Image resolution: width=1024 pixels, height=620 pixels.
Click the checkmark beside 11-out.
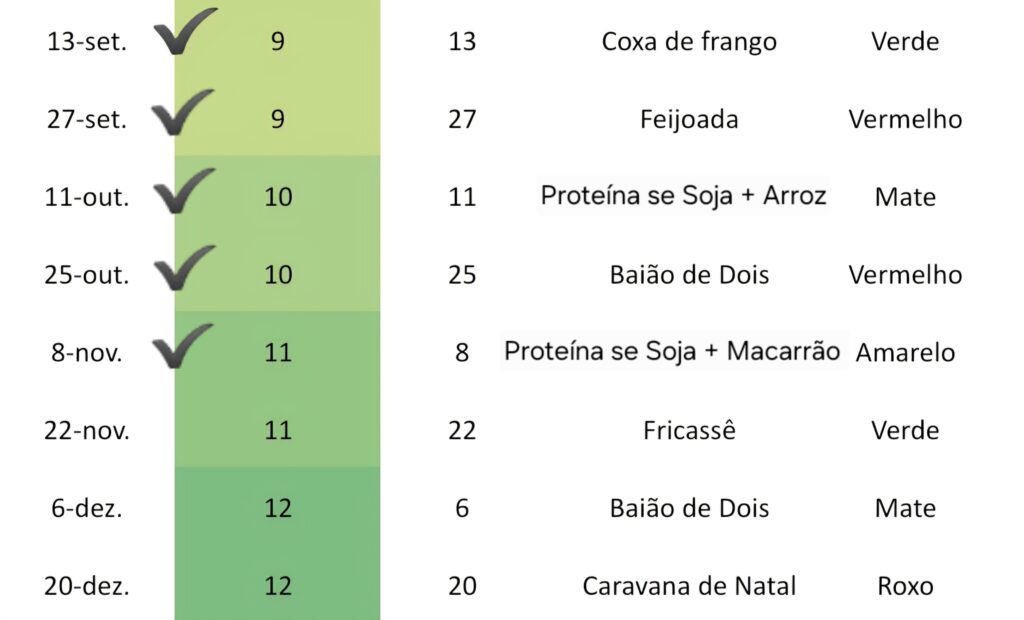point(184,190)
